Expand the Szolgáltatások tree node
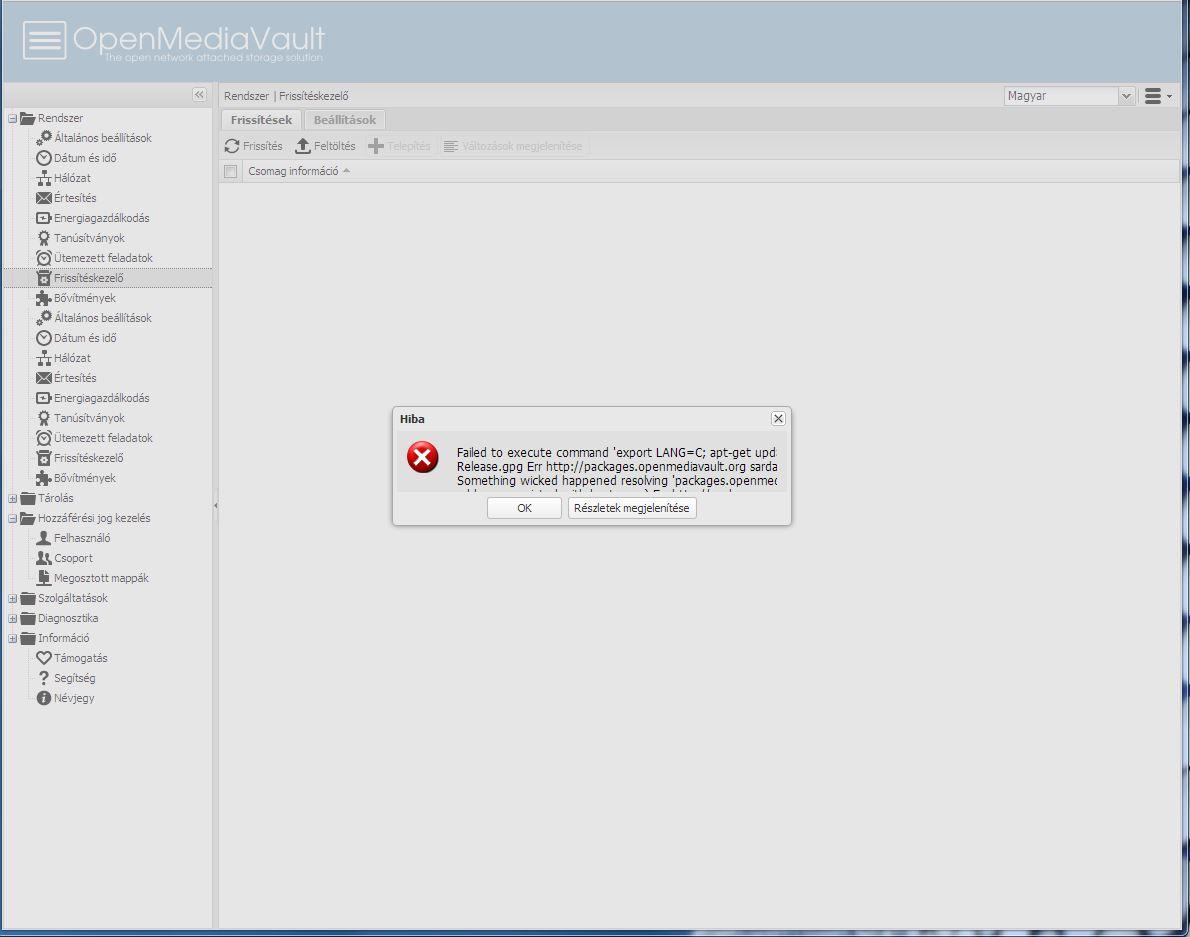This screenshot has height=937, width=1190. [x=13, y=599]
